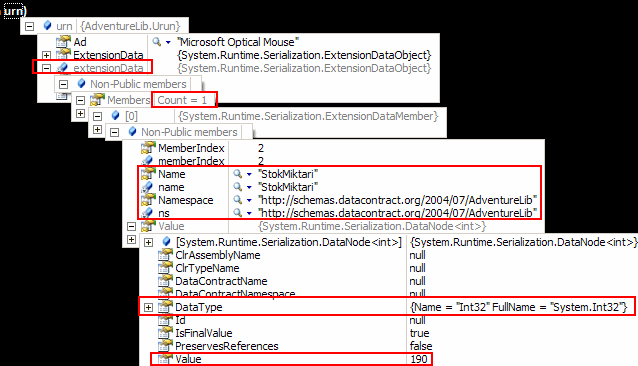Image resolution: width=638 pixels, height=366 pixels.
Task: Select the Count = 1 value
Action: [x=182, y=100]
